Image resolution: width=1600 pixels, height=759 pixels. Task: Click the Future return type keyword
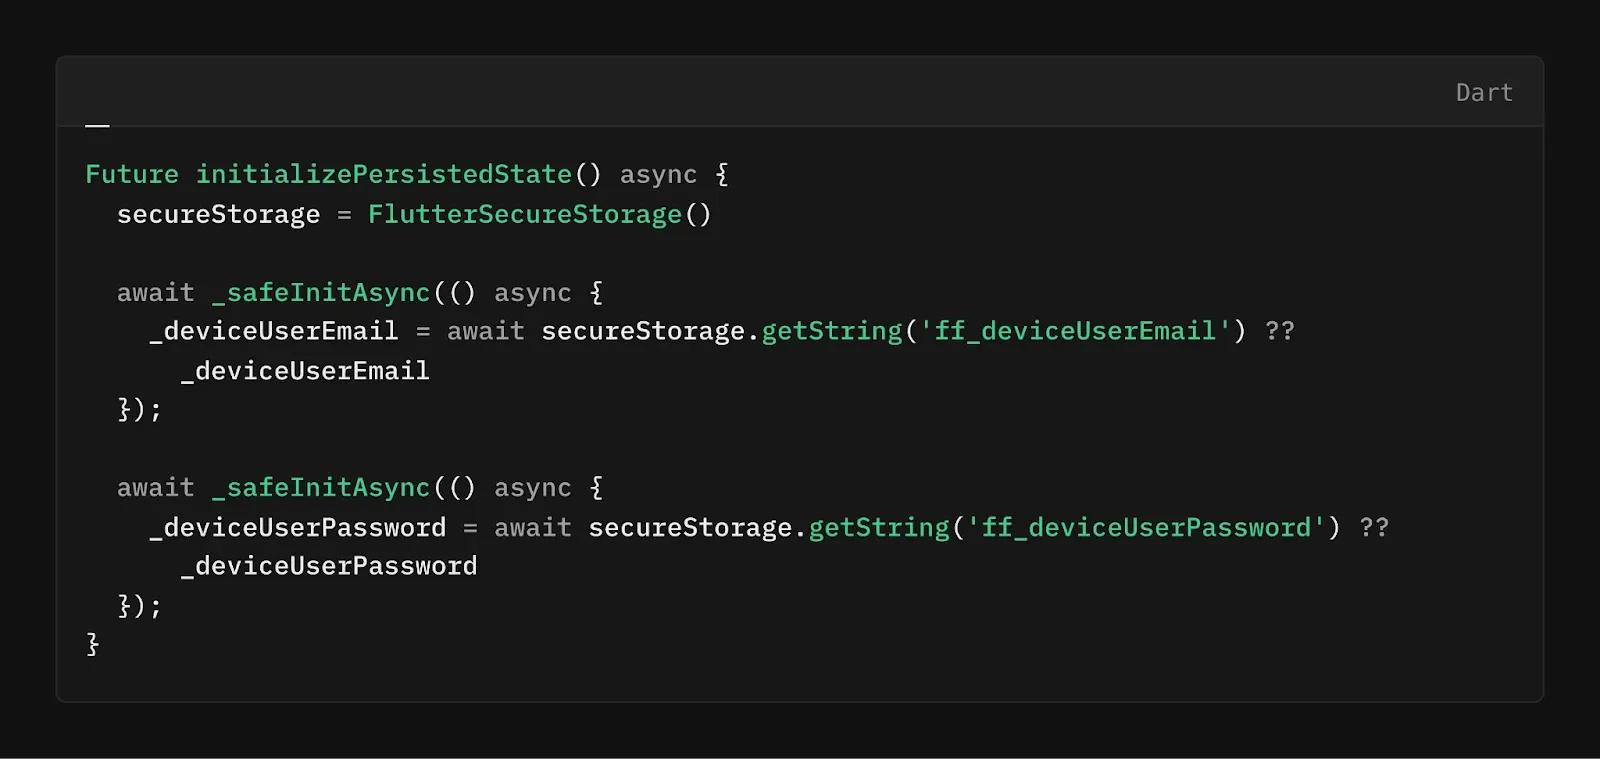tap(132, 174)
